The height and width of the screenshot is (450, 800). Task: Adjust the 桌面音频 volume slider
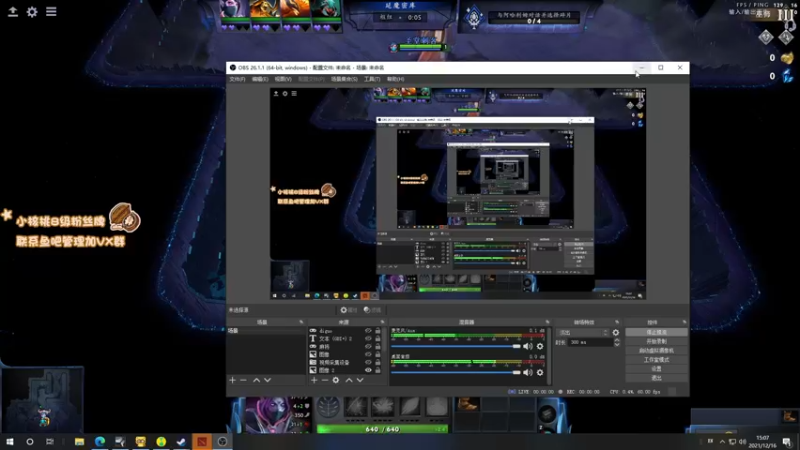tap(456, 372)
